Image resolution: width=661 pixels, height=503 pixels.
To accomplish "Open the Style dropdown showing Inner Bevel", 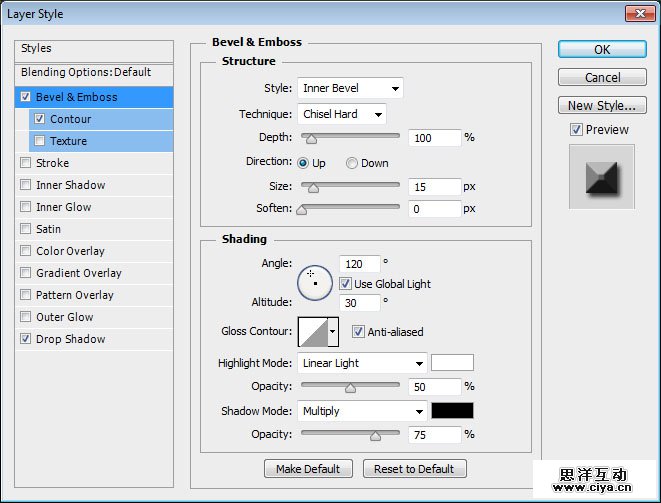I will tap(350, 88).
